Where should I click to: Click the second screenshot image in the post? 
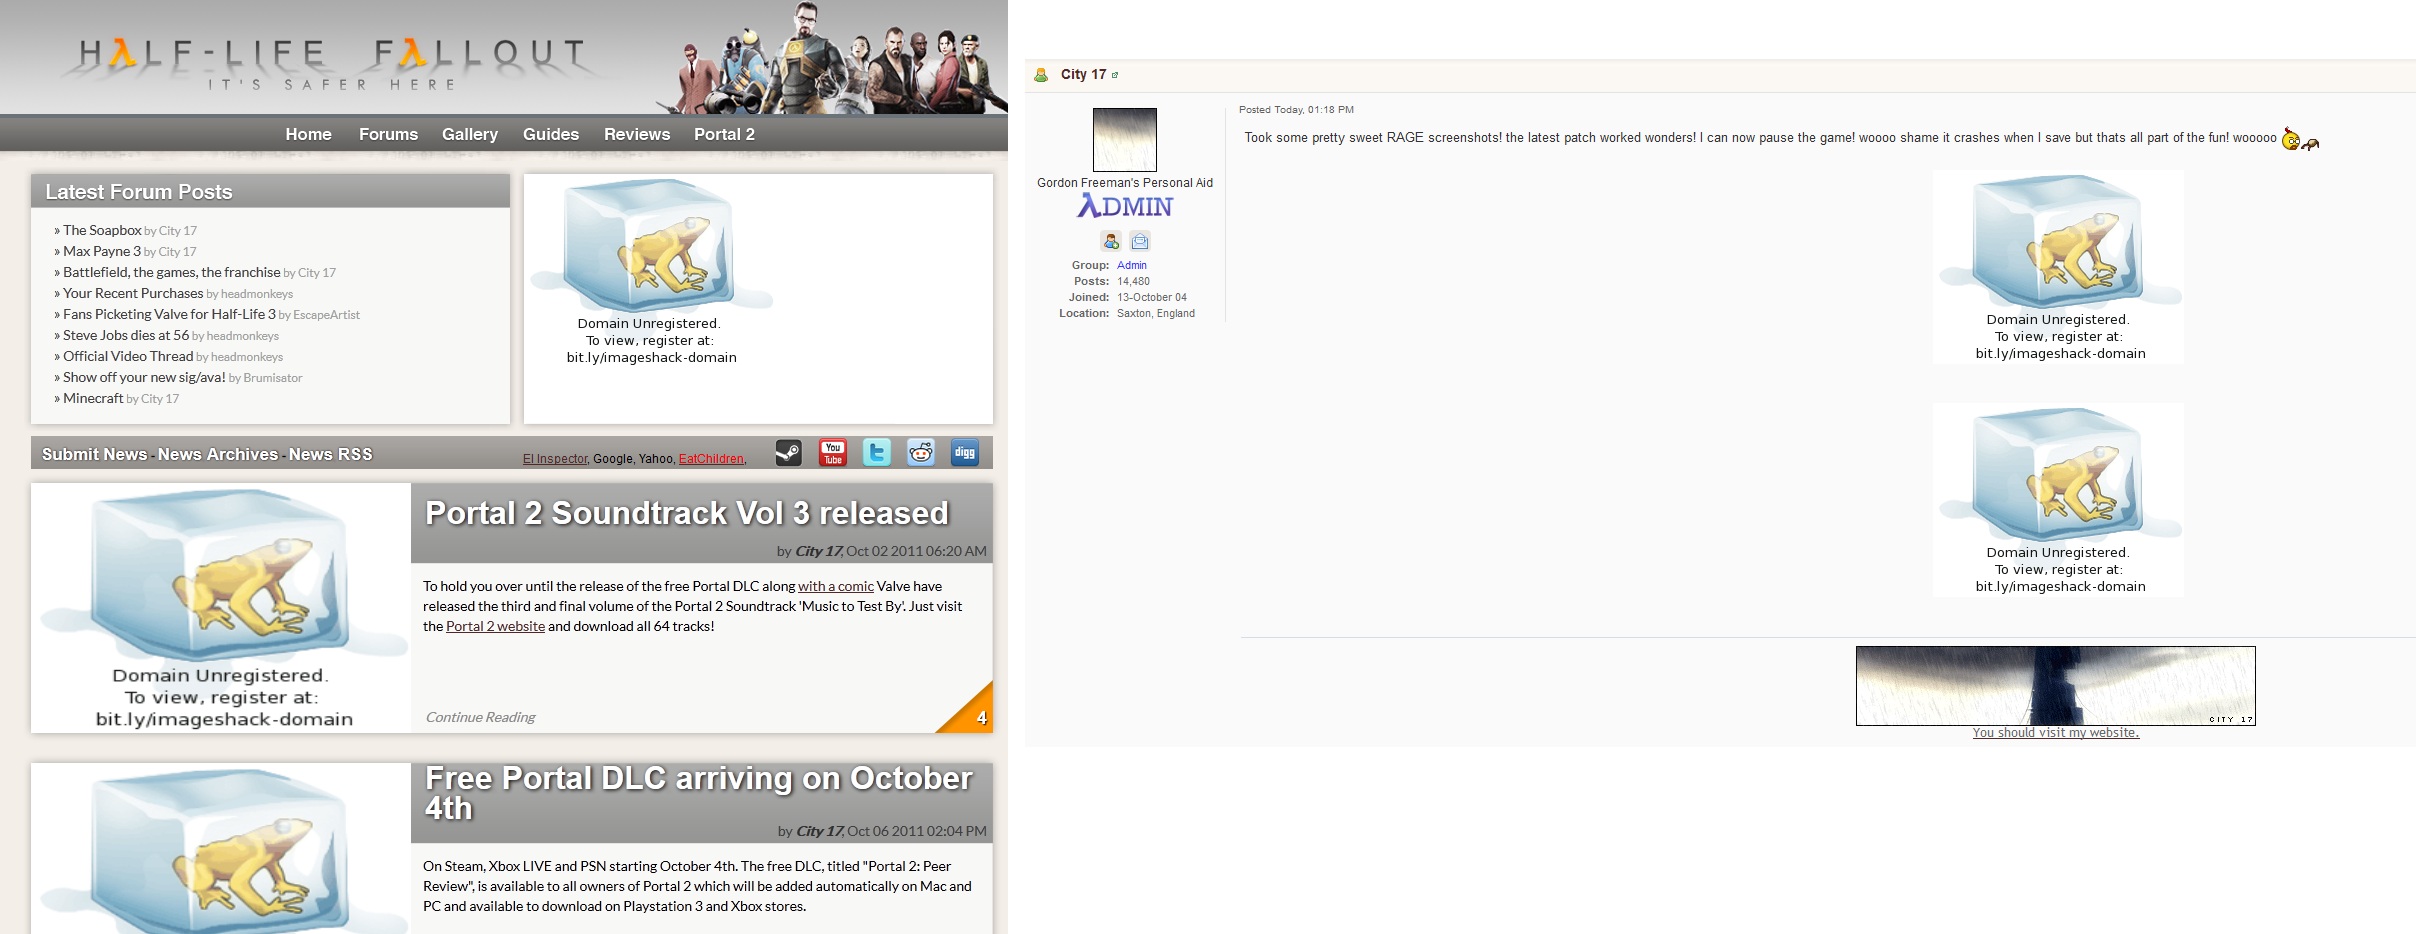click(2059, 500)
